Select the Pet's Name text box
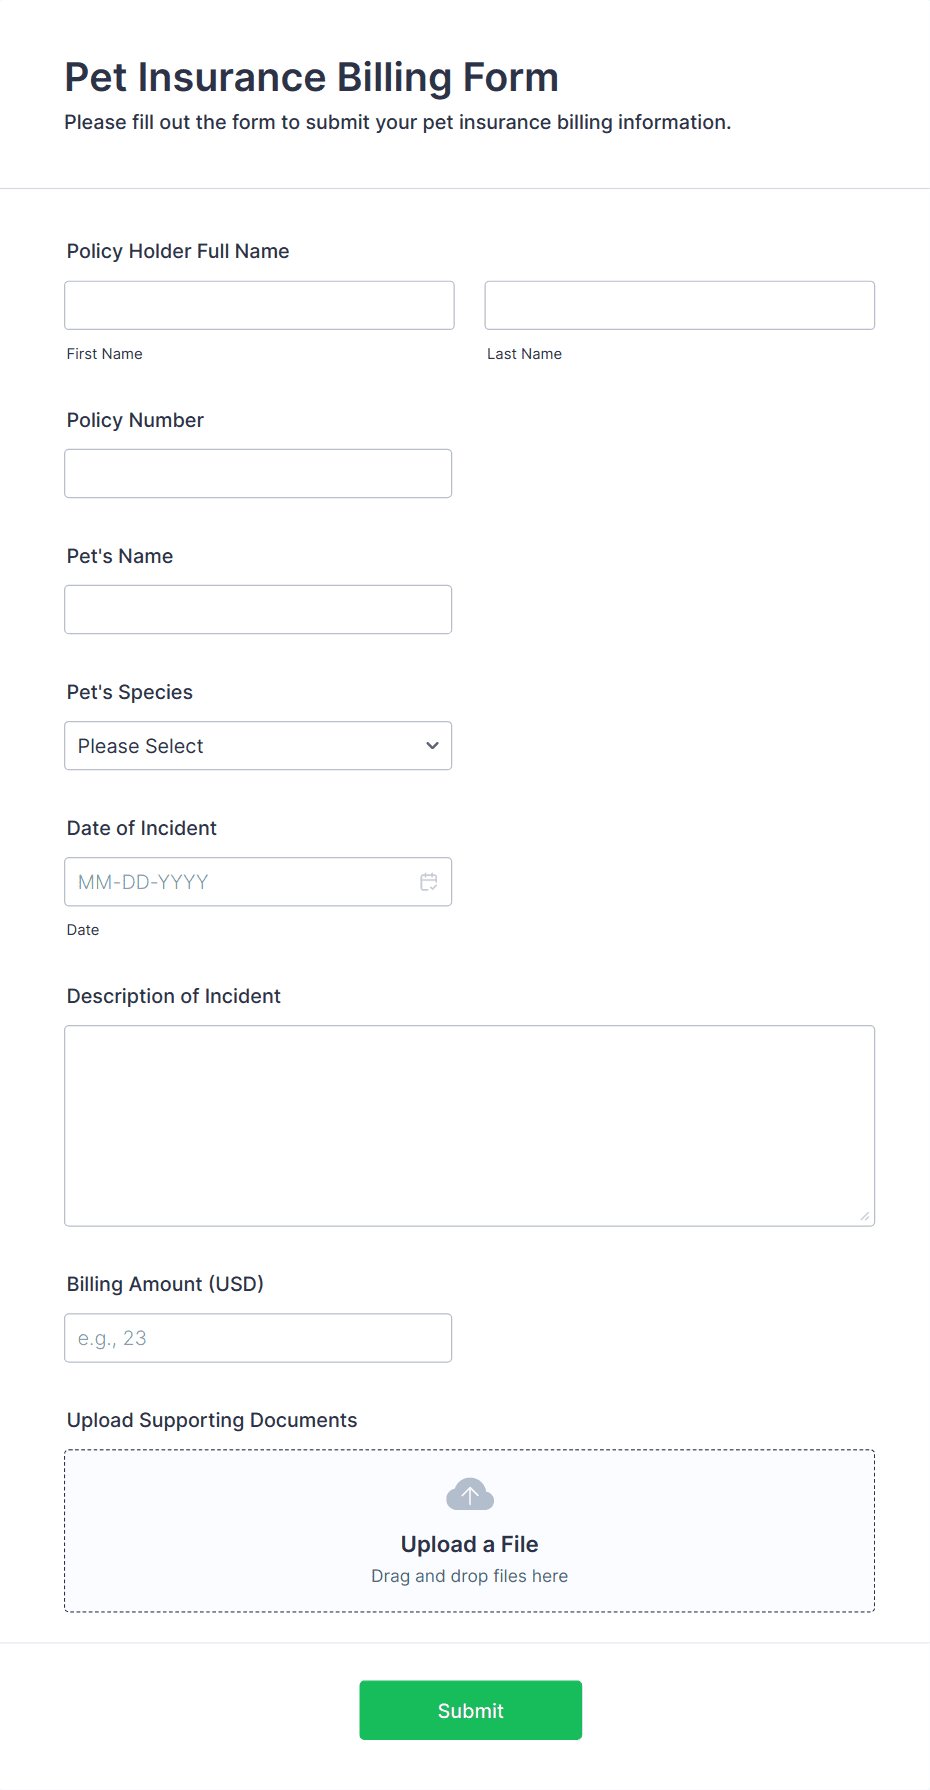The height and width of the screenshot is (1790, 930). coord(258,609)
